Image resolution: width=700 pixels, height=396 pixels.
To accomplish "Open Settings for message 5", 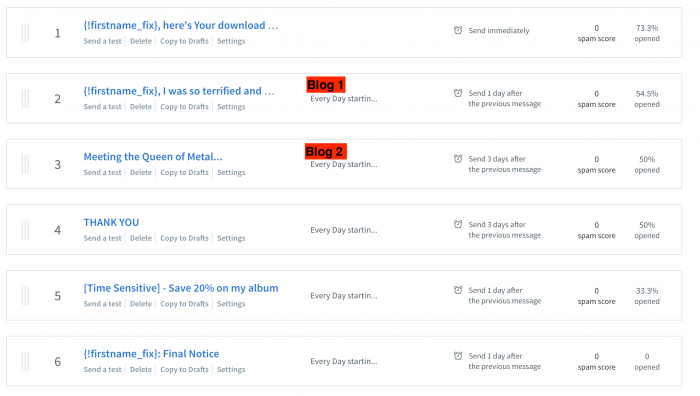I will coord(231,304).
